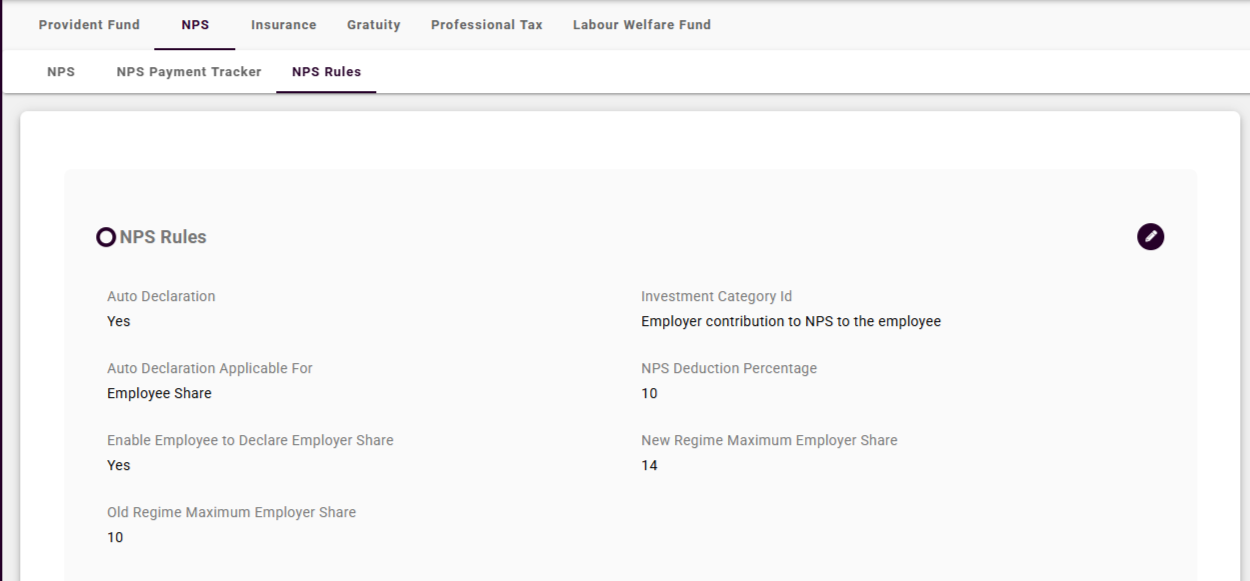Edit NPS Rules with the pencil icon

(1150, 237)
